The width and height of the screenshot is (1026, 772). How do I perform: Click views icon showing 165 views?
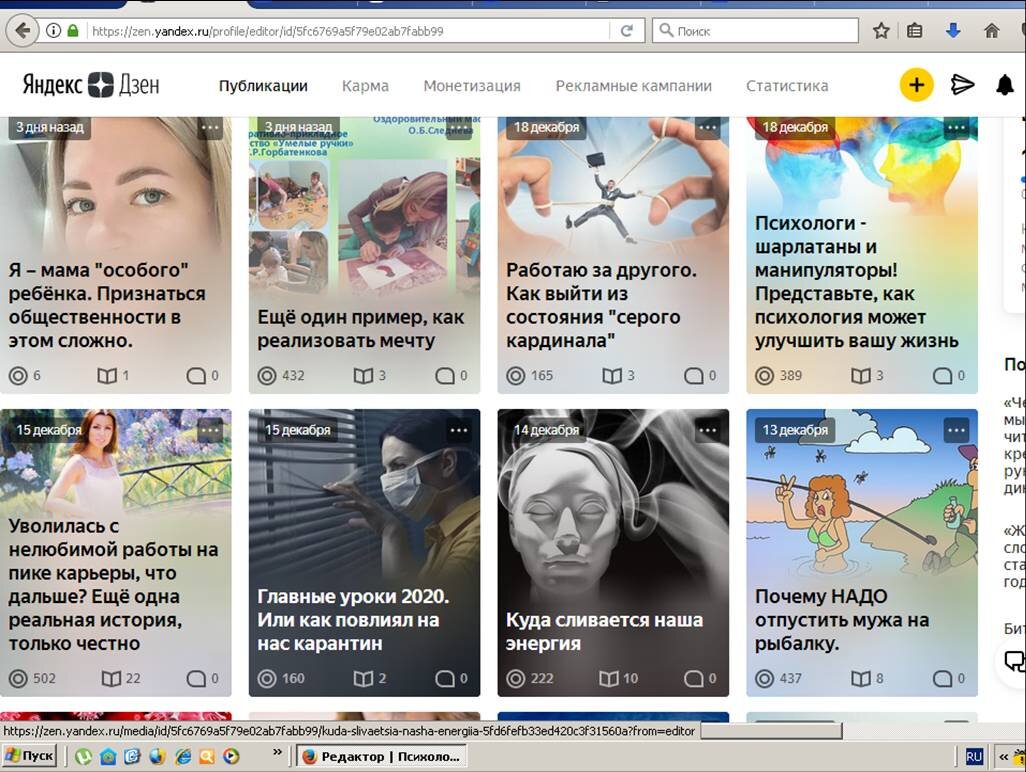pos(516,376)
